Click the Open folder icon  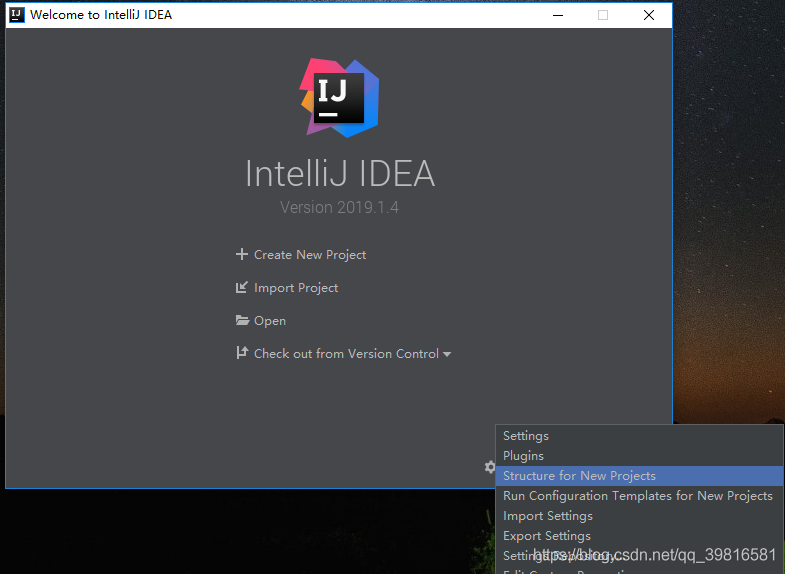(241, 320)
